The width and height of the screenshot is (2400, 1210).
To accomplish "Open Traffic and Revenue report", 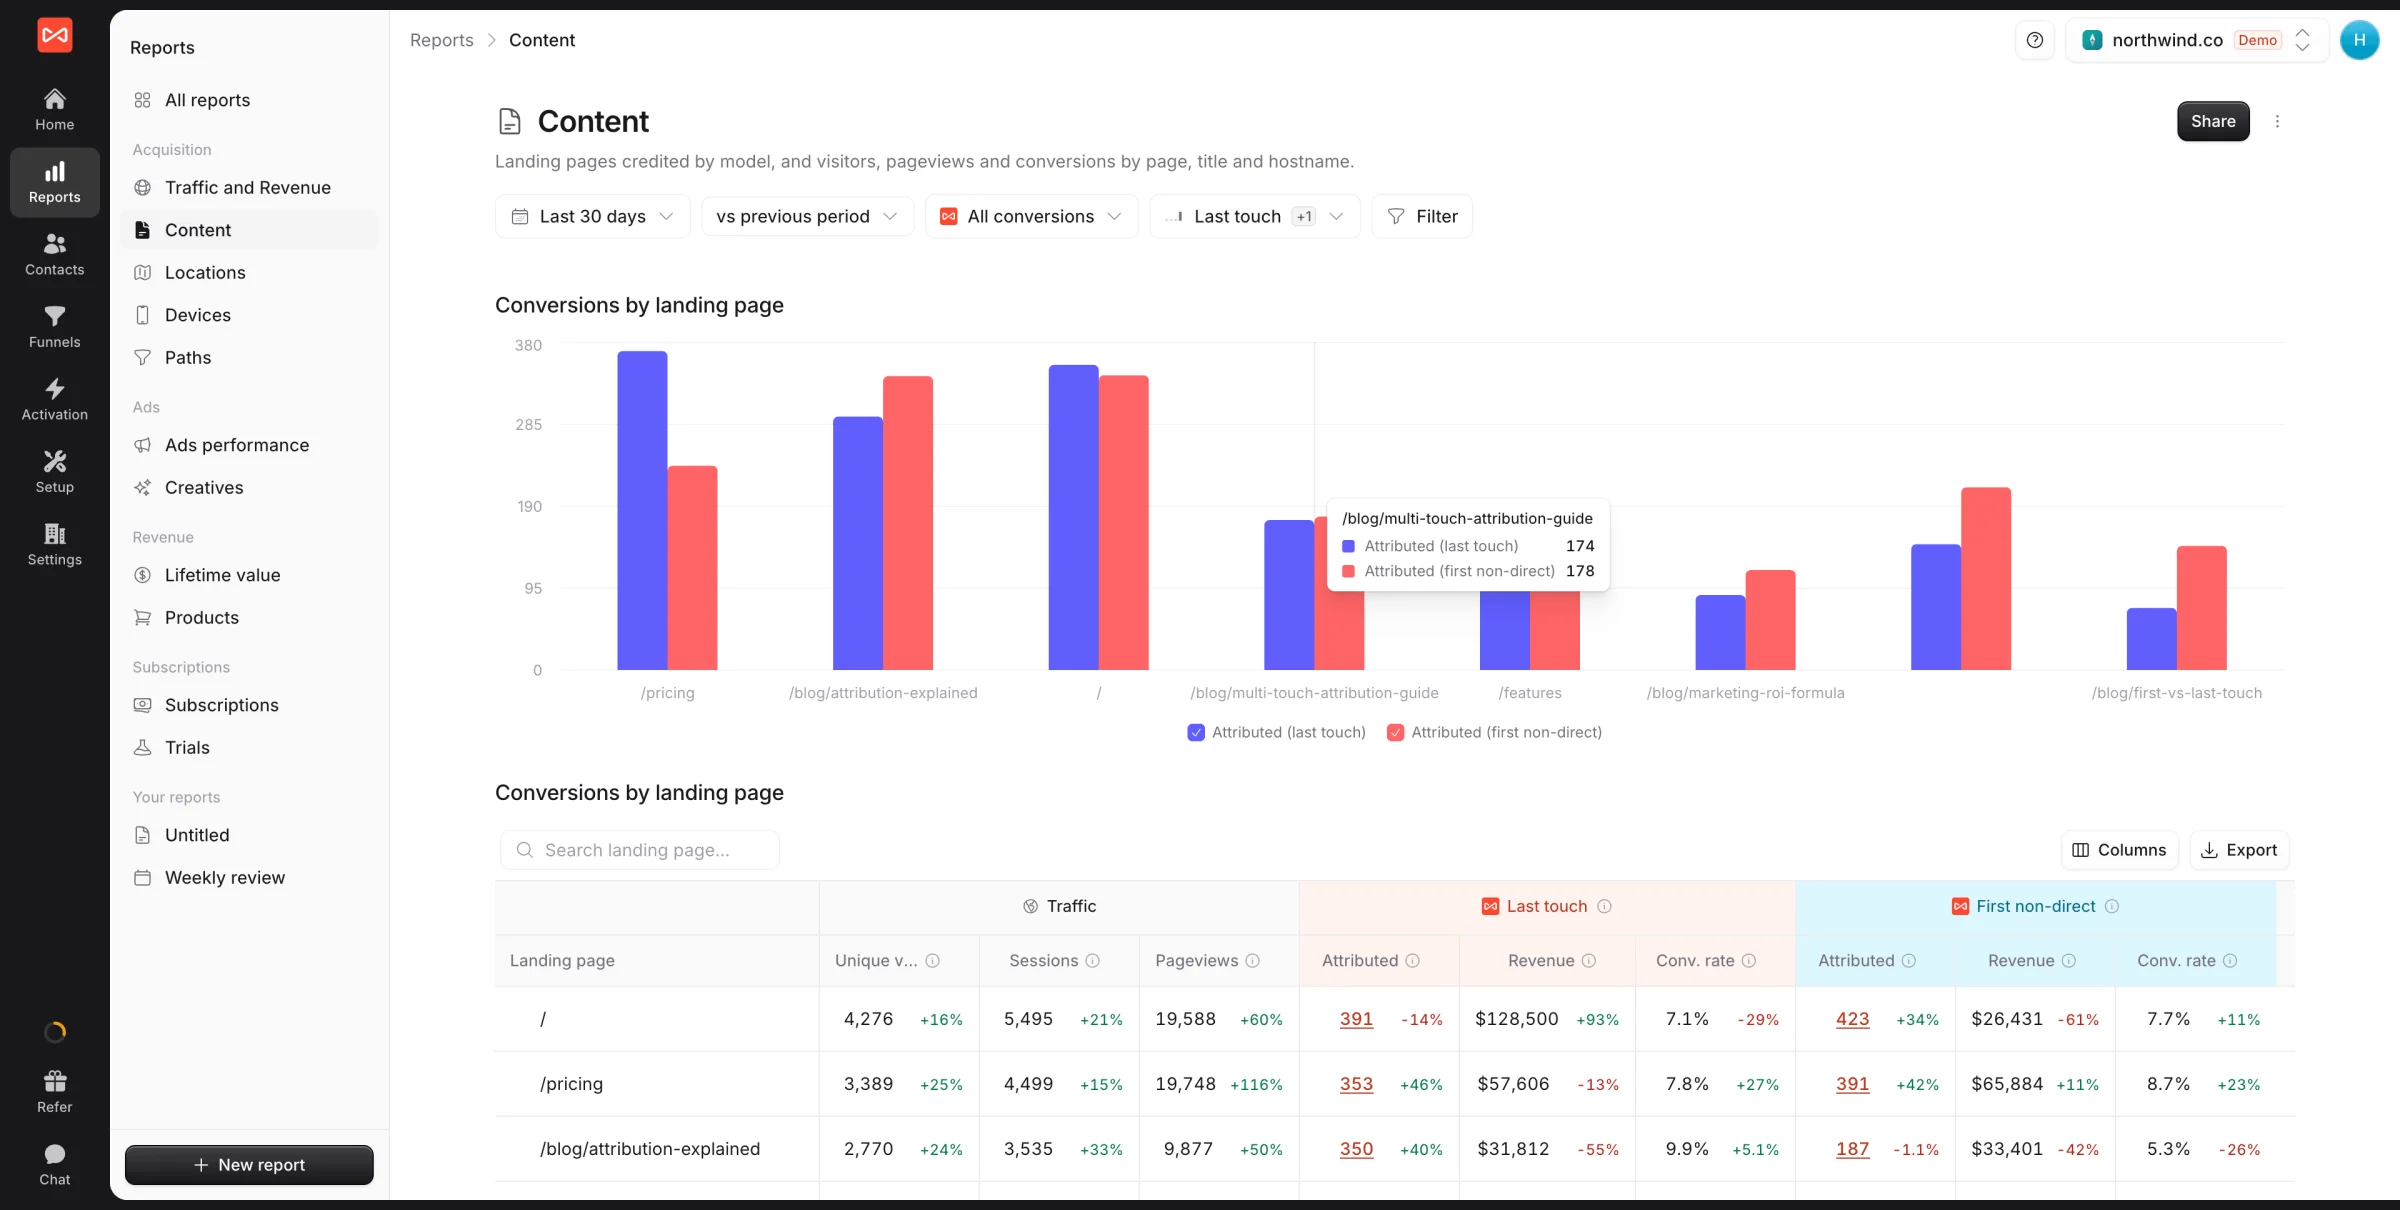I will (x=248, y=187).
